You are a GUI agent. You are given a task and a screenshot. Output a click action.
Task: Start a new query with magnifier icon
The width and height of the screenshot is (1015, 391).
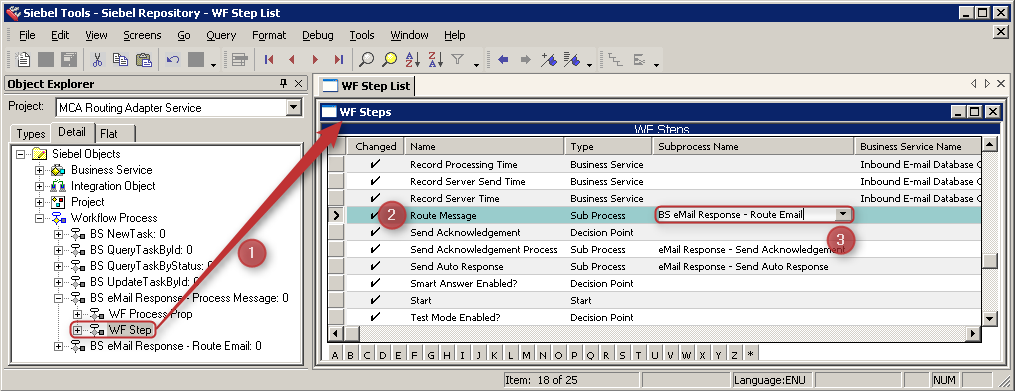[366, 60]
